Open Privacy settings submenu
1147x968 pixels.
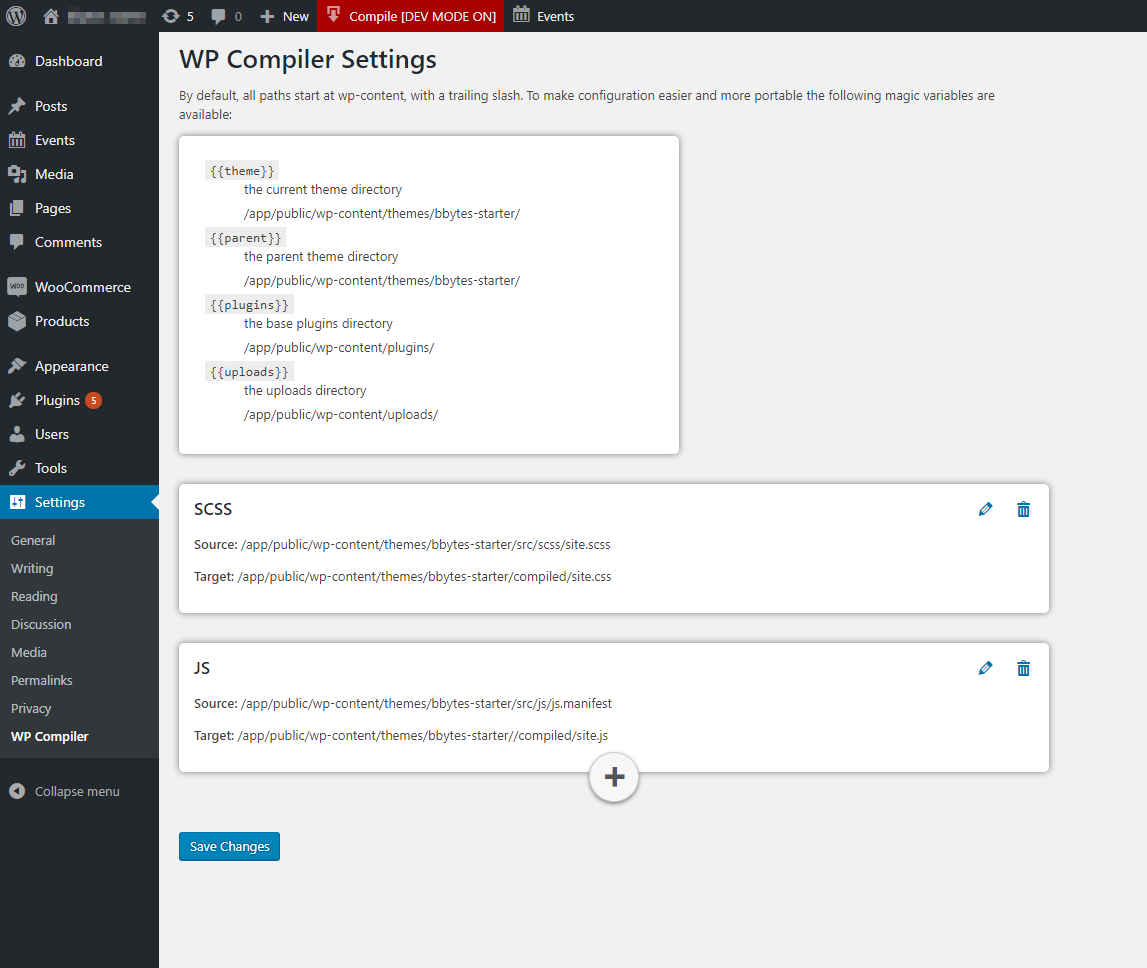coord(31,708)
